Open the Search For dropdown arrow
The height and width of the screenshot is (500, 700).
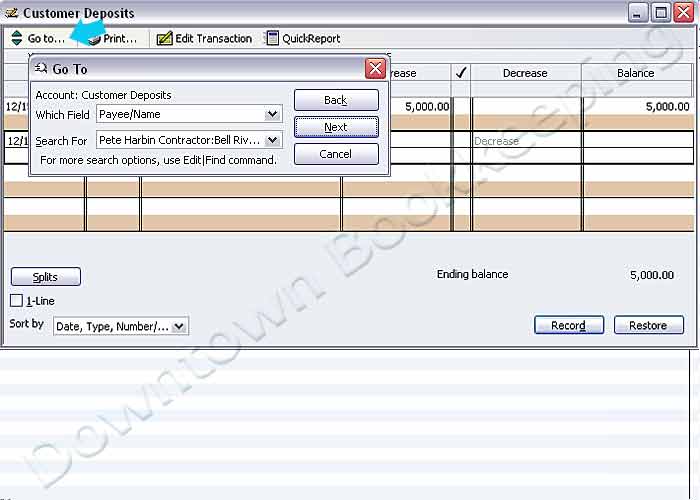[x=272, y=140]
